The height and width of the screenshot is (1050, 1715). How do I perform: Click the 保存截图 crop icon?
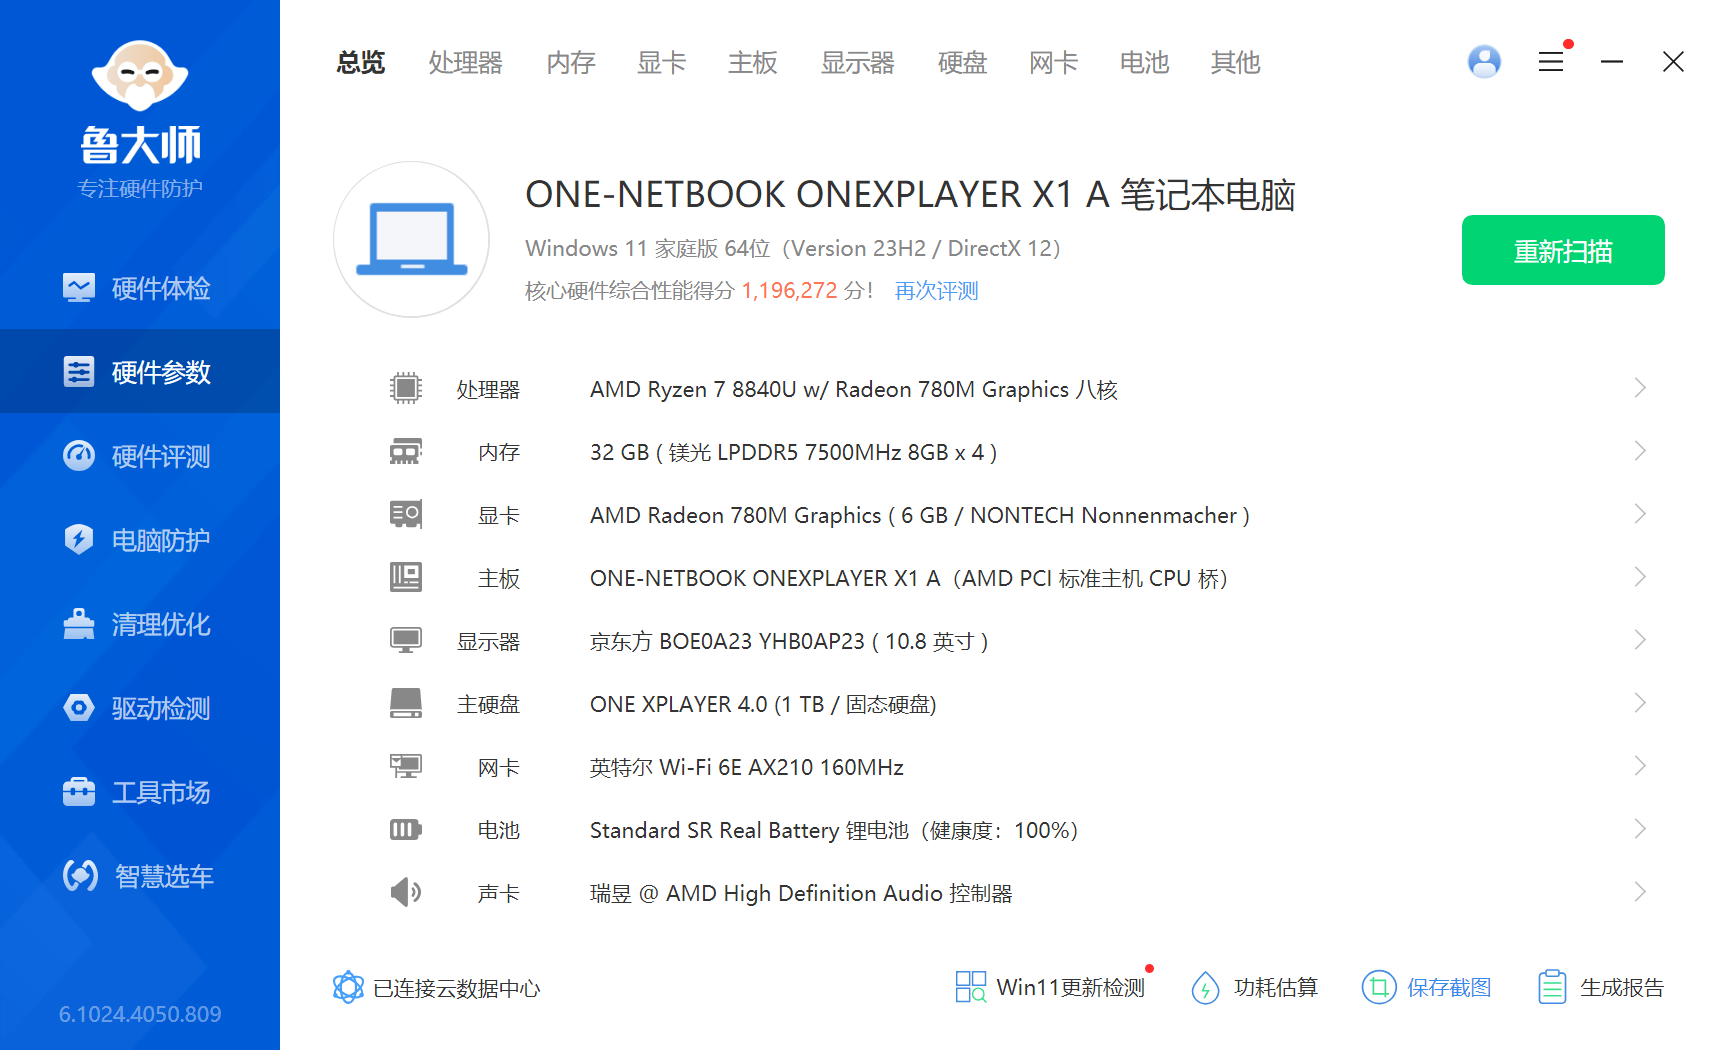pos(1378,987)
